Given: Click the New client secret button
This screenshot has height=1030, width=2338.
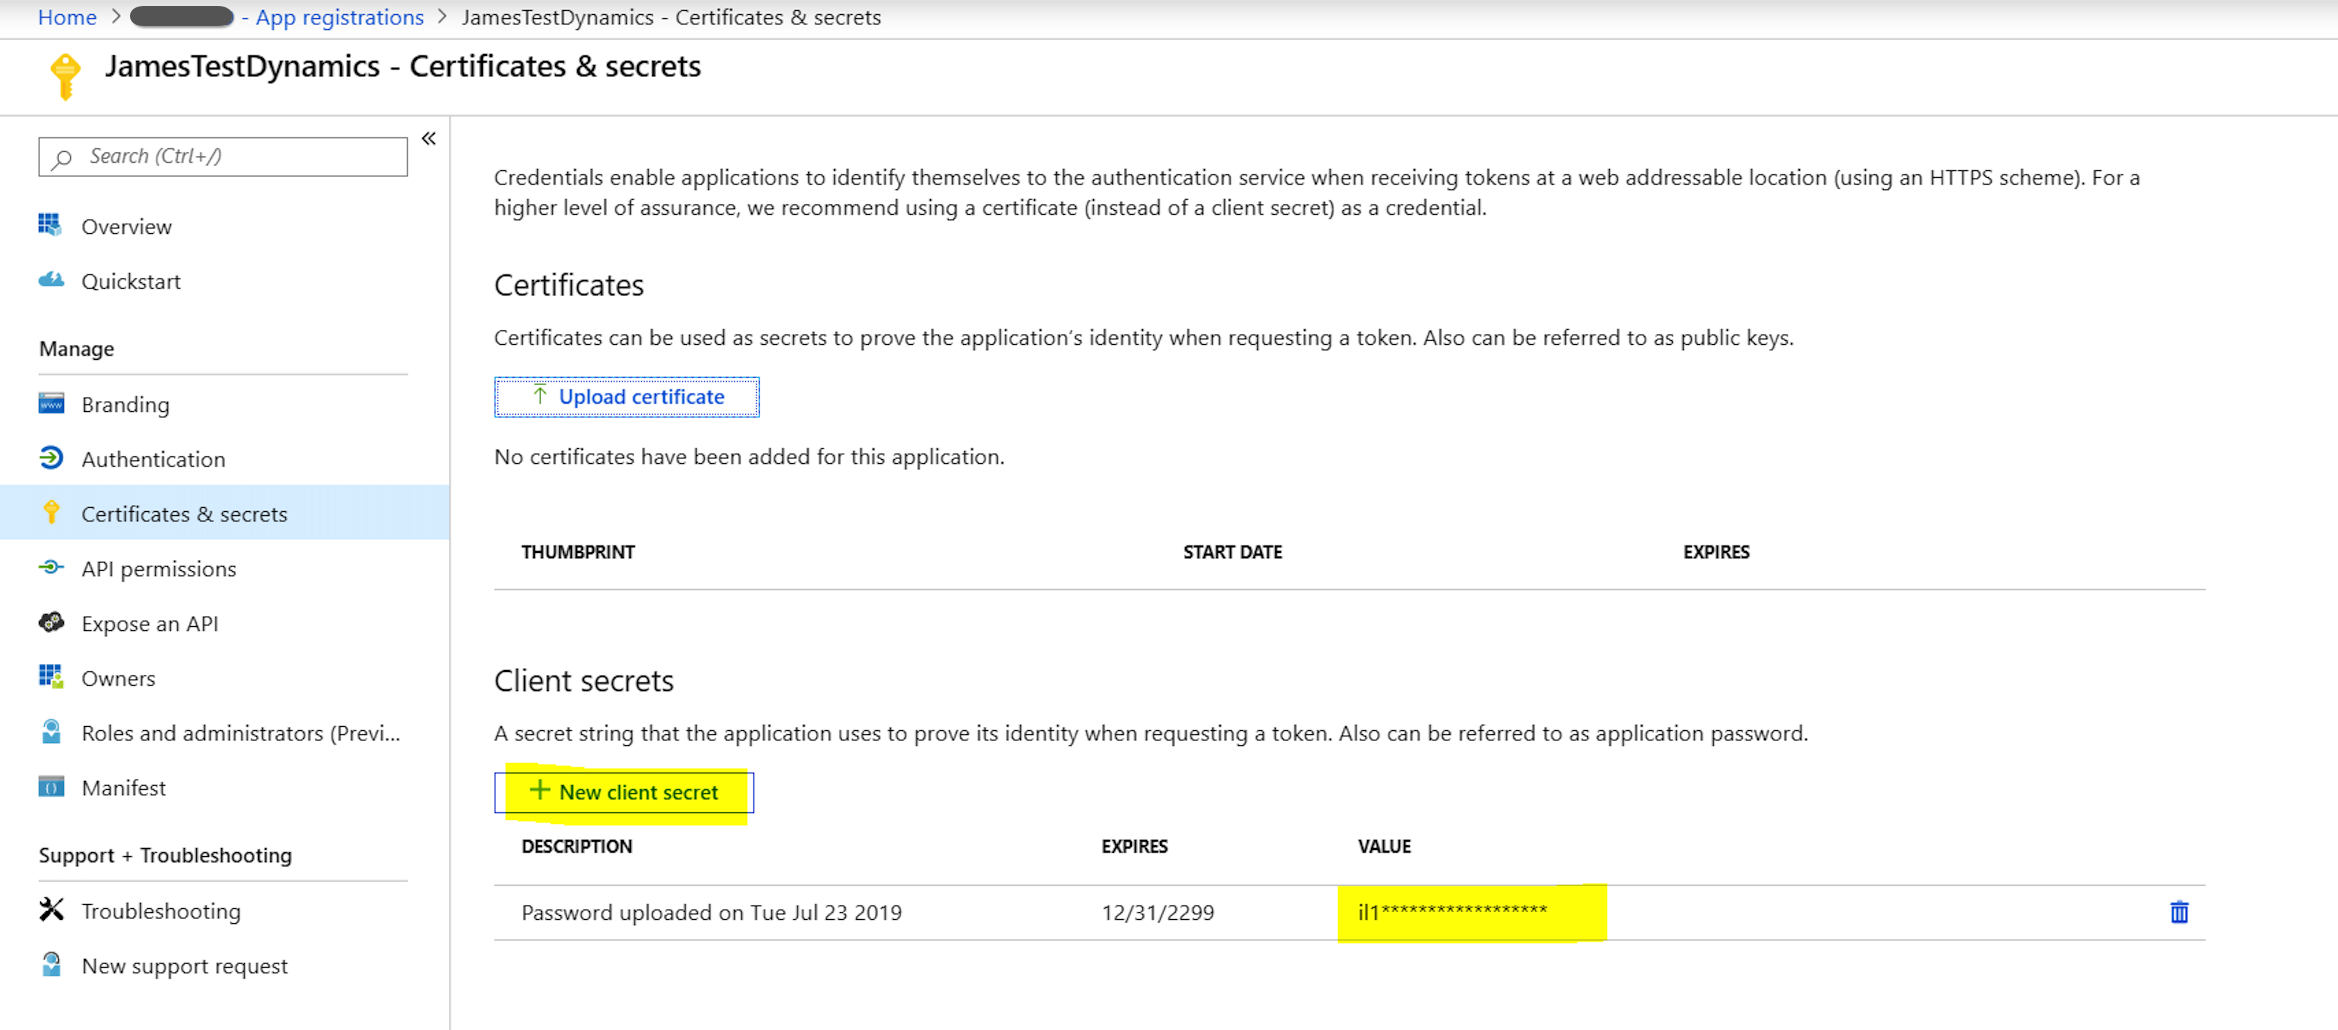Looking at the screenshot, I should tap(625, 792).
